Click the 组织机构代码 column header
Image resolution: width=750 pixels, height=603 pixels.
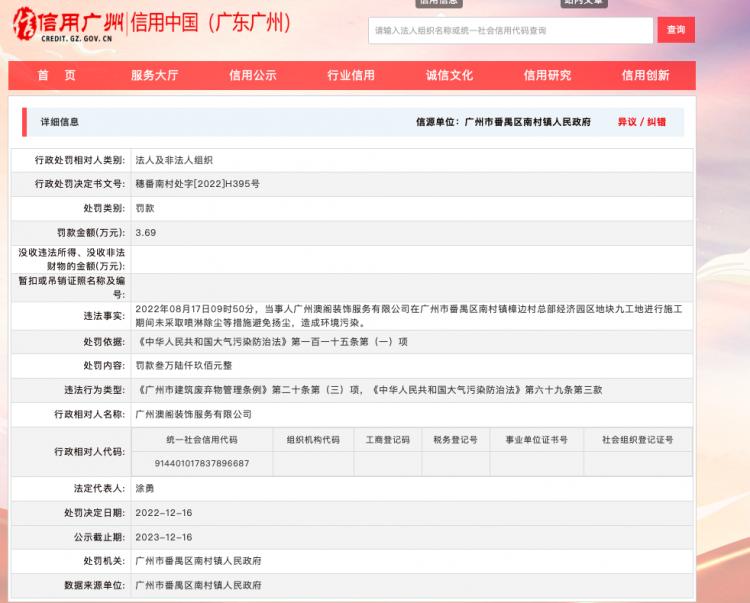pos(313,439)
